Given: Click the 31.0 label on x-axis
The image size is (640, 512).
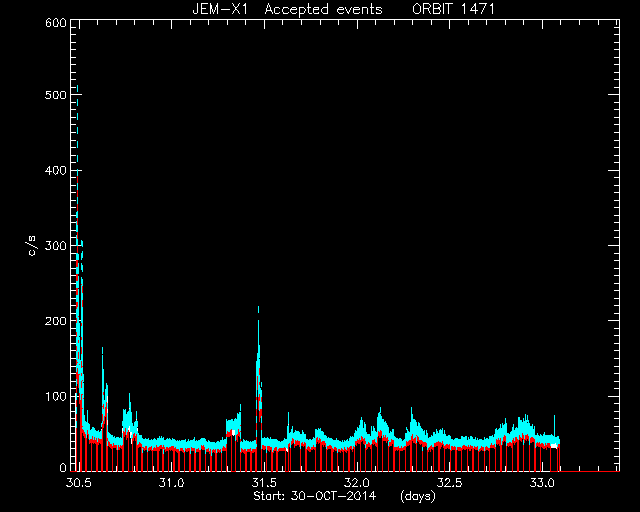Looking at the screenshot, I should [x=171, y=483].
